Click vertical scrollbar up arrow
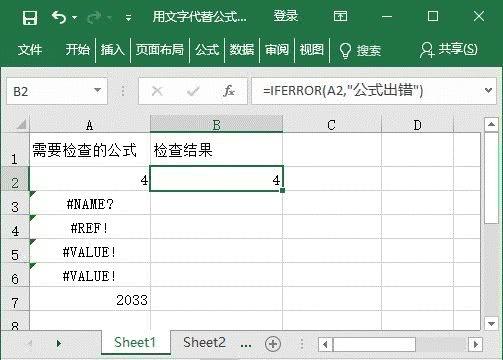Image resolution: width=503 pixels, height=360 pixels. pyautogui.click(x=491, y=124)
